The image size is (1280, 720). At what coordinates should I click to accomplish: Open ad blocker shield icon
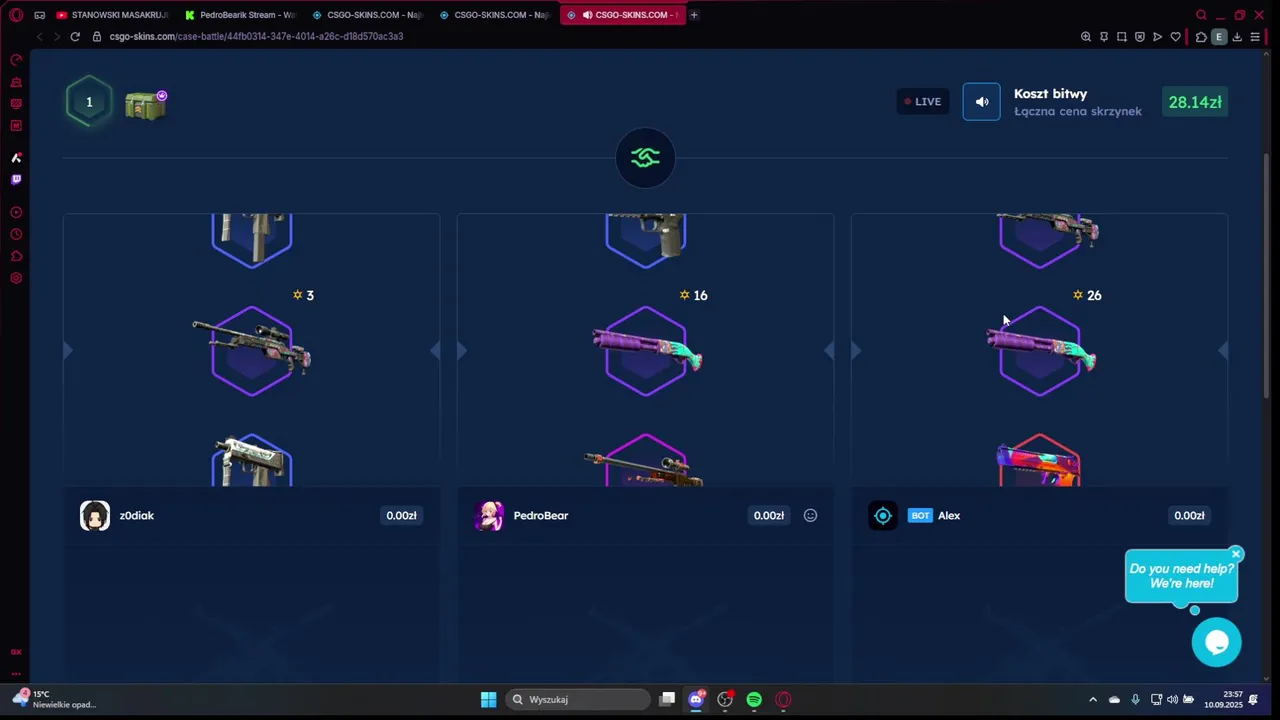(x=1140, y=37)
